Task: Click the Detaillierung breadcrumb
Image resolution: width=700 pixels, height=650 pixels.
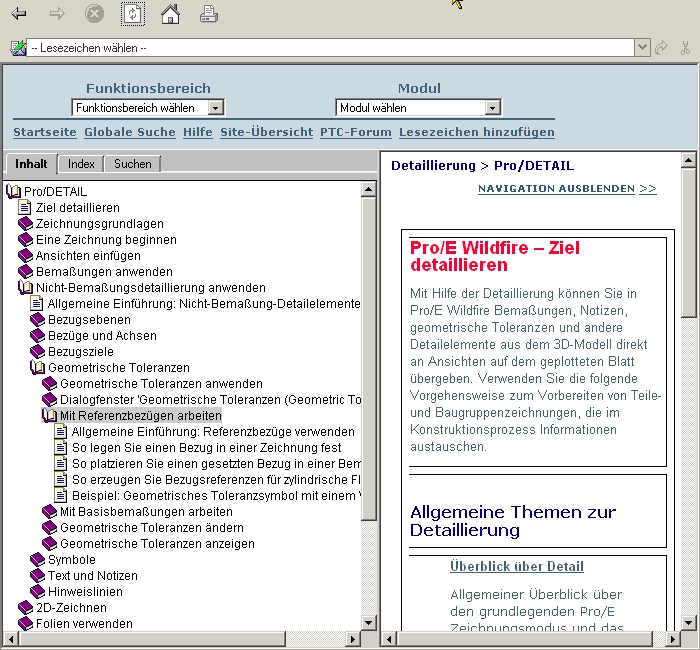Action: tap(433, 166)
